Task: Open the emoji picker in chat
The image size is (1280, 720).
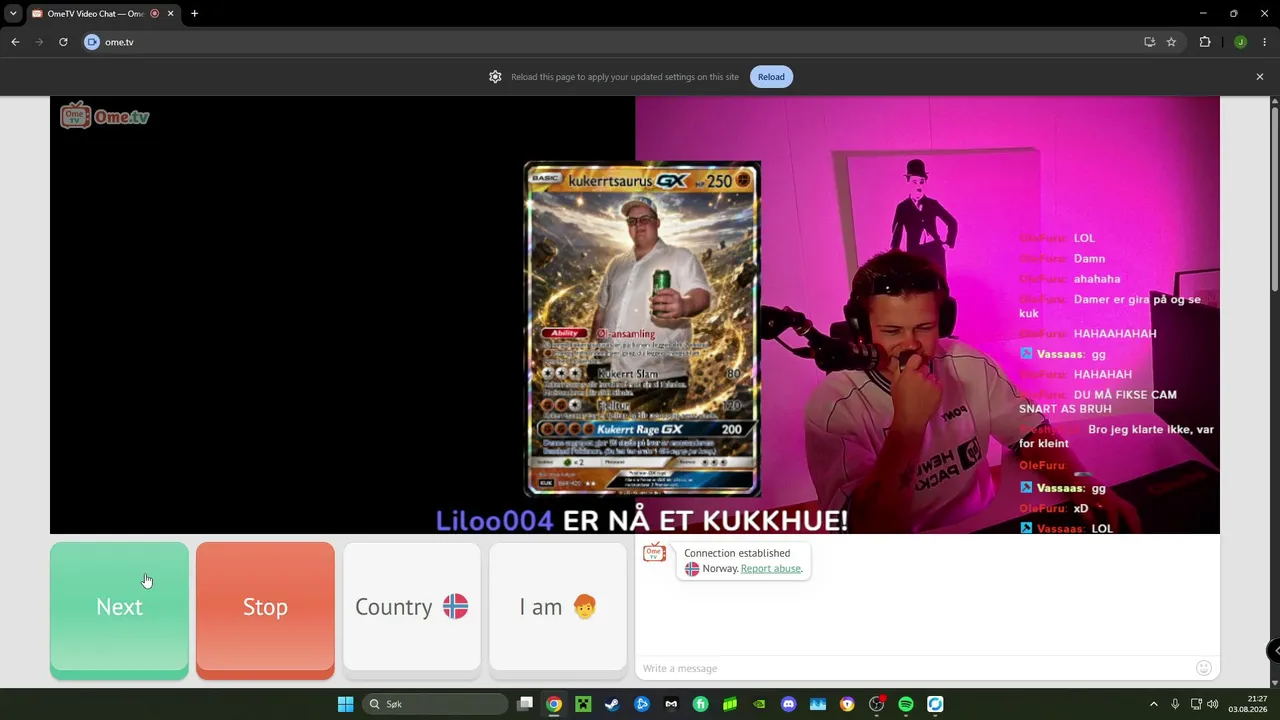Action: (x=1204, y=668)
